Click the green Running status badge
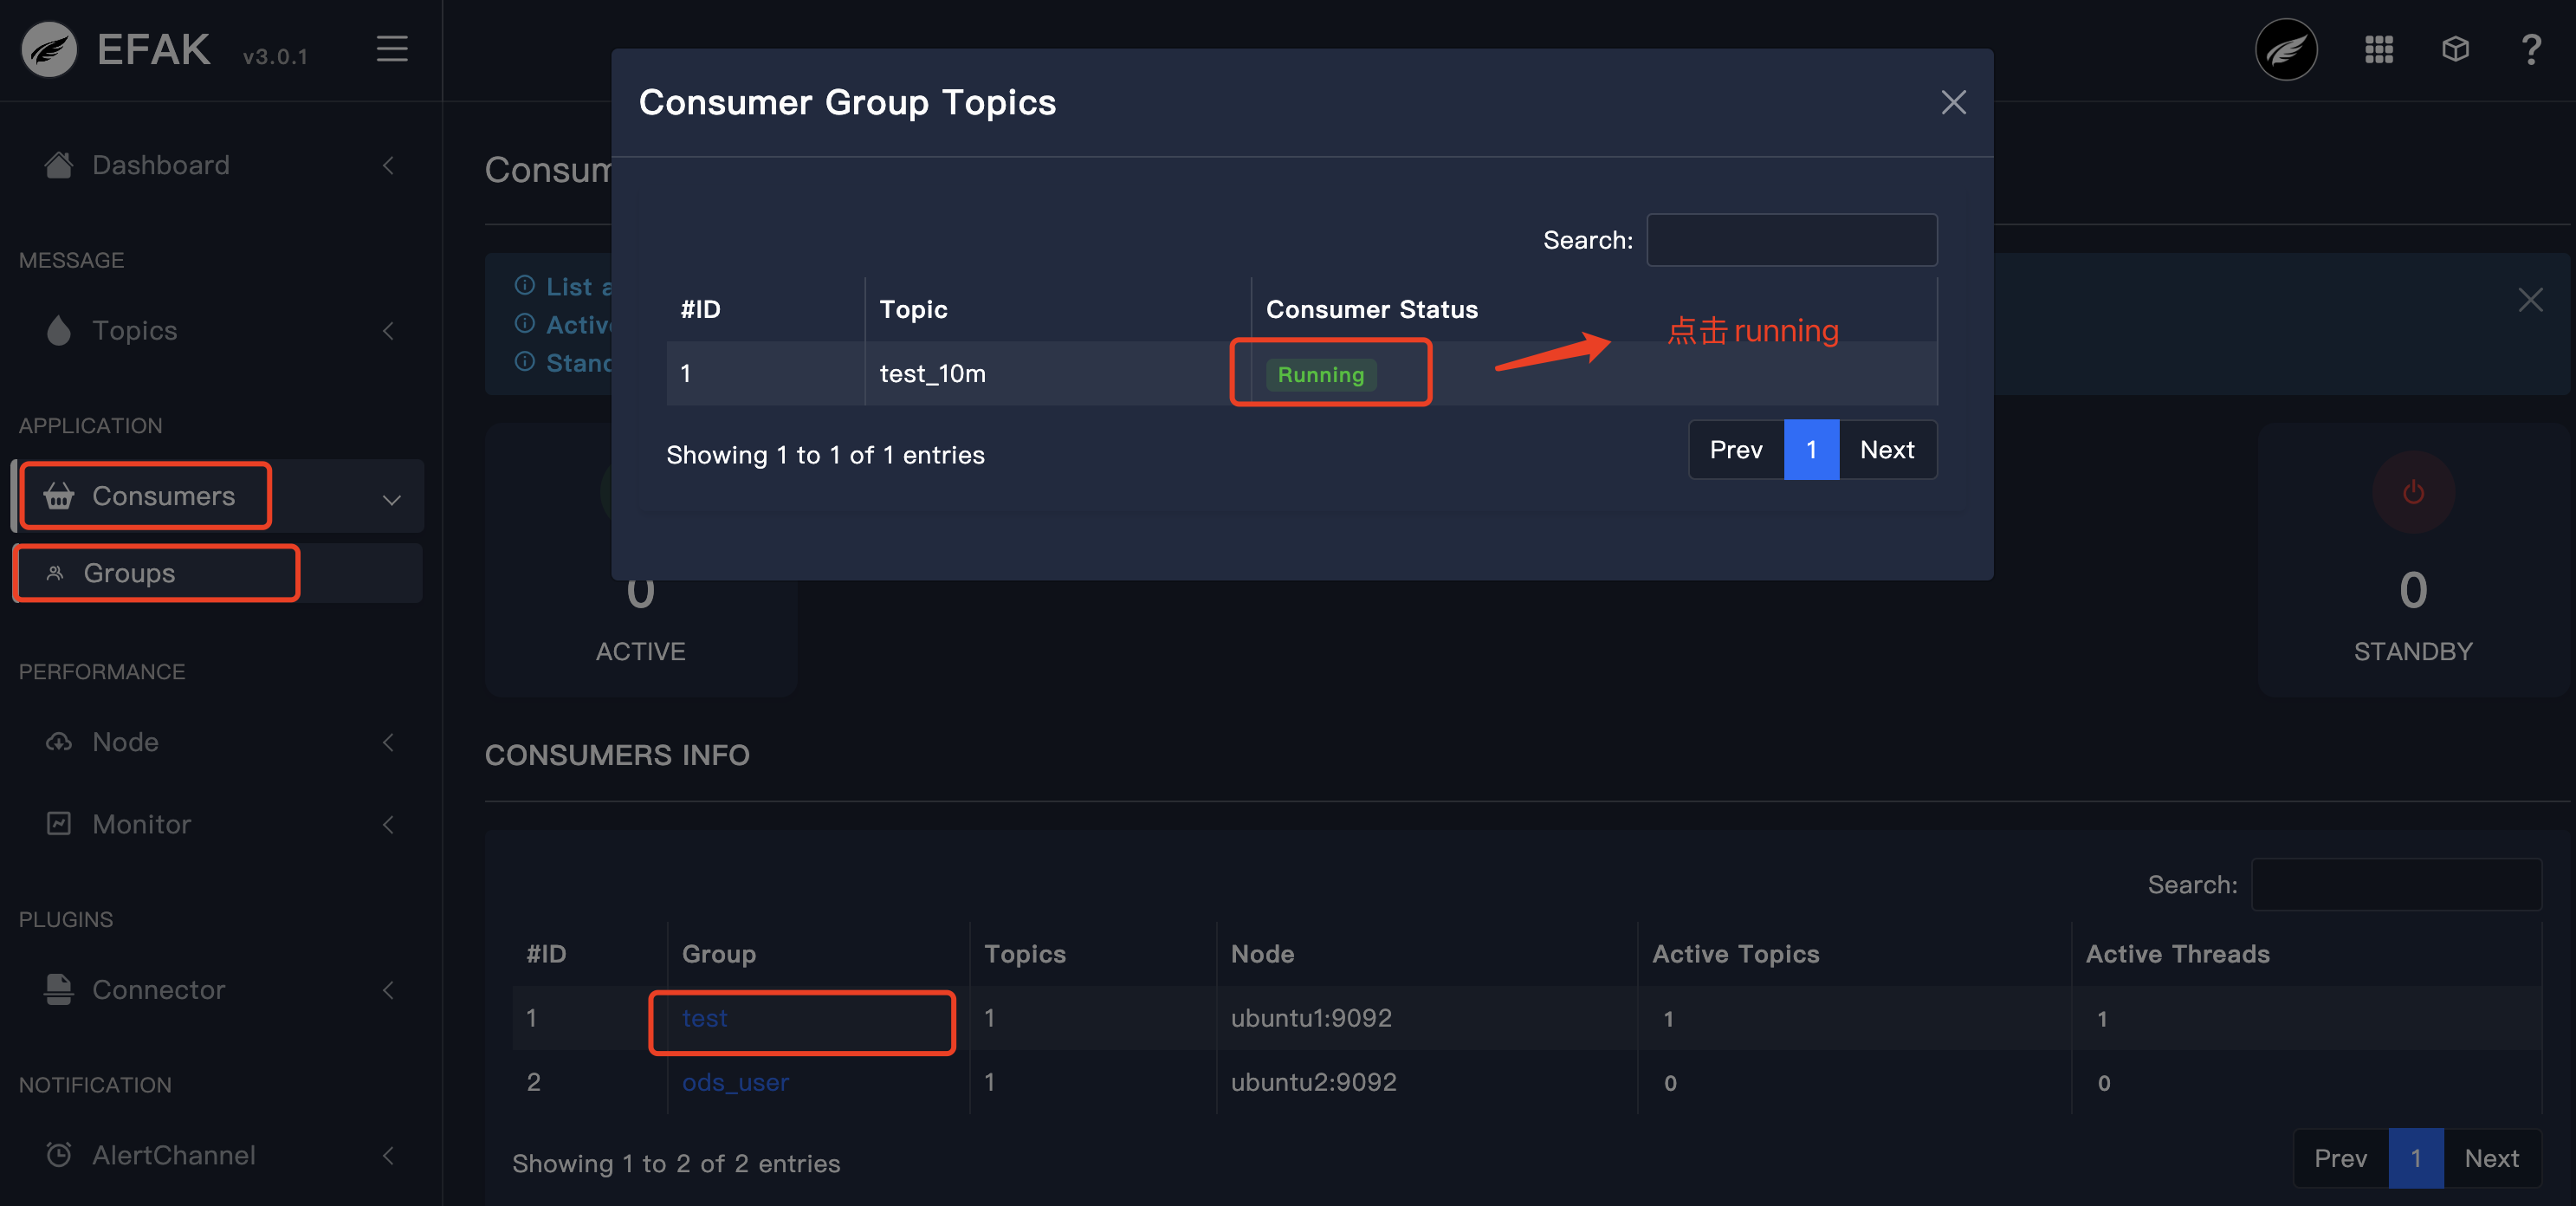Screen dimensions: 2576x1206 pos(1320,375)
